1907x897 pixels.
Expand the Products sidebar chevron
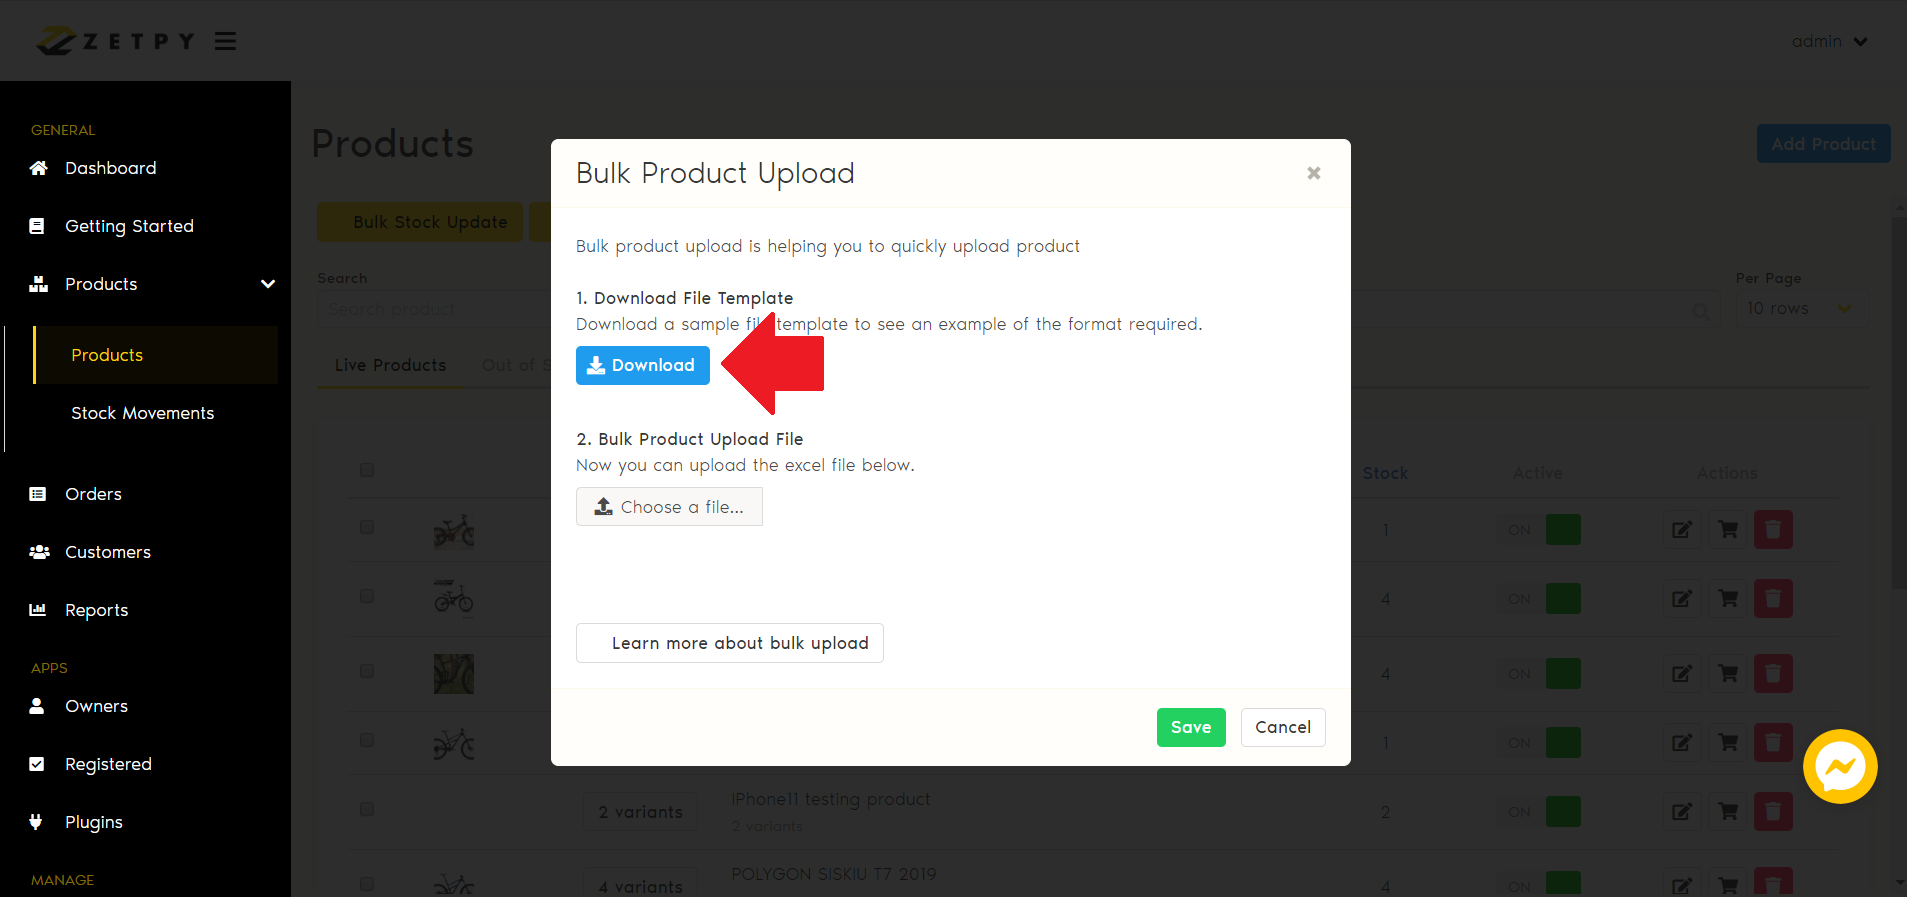point(268,284)
